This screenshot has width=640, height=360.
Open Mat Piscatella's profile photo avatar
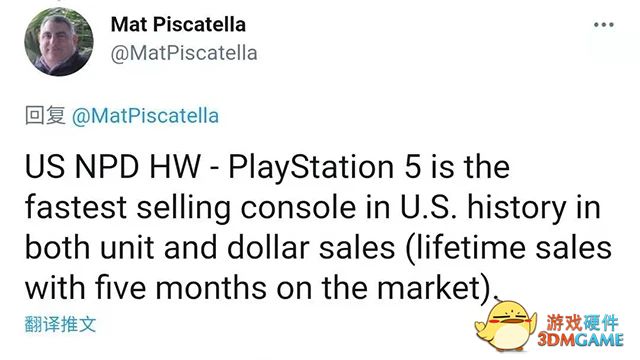click(x=59, y=42)
